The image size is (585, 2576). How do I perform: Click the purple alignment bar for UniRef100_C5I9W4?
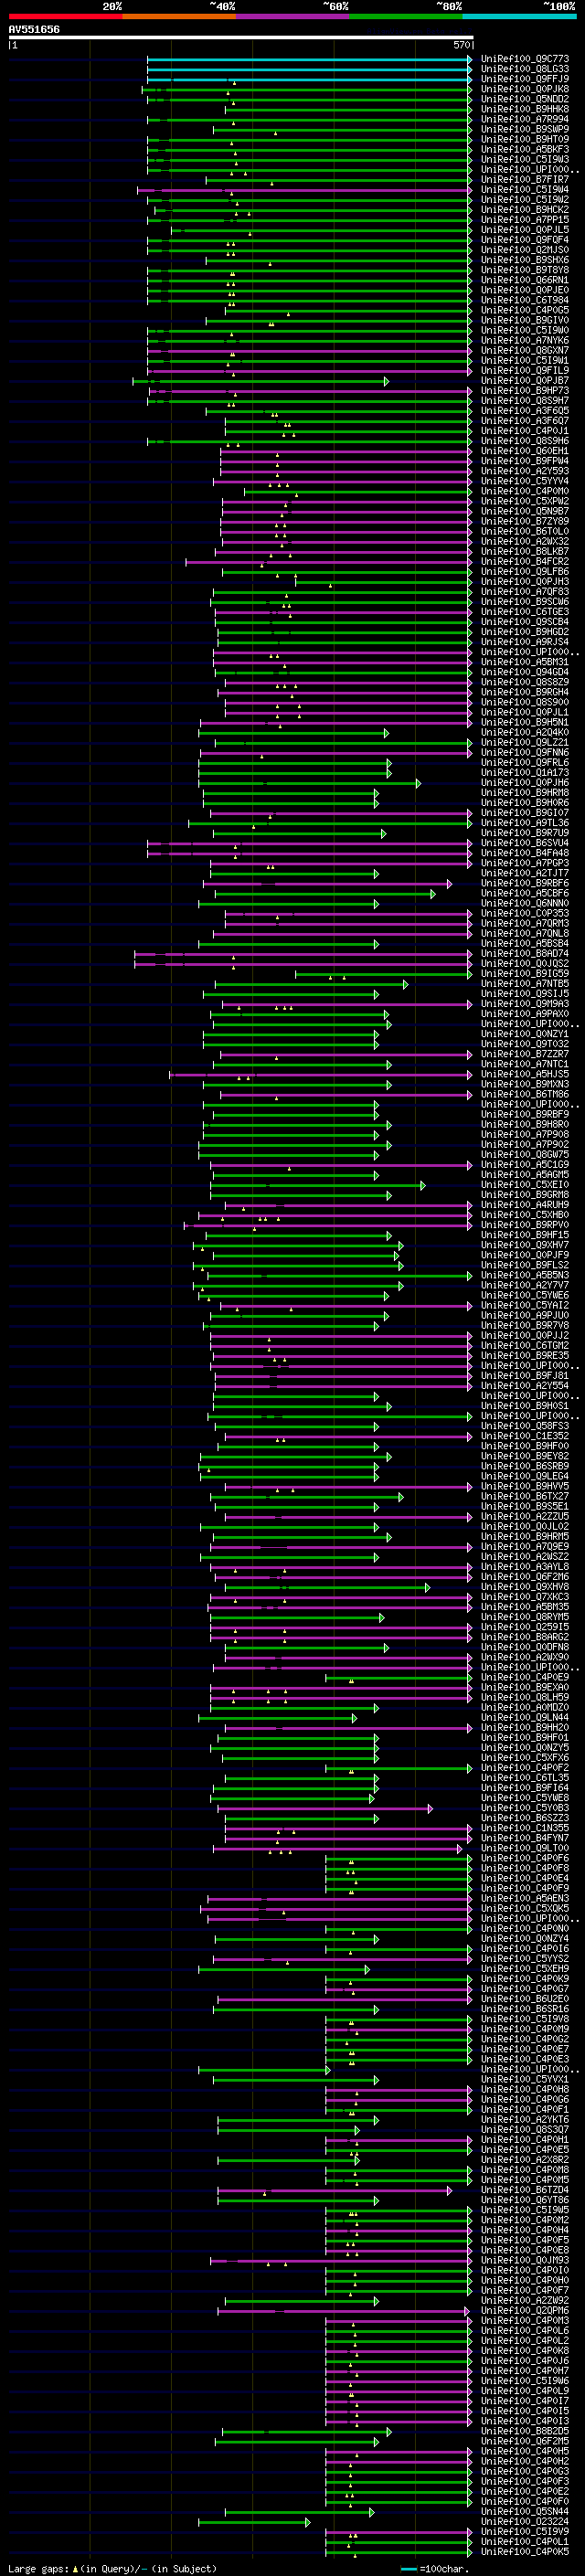click(x=304, y=190)
